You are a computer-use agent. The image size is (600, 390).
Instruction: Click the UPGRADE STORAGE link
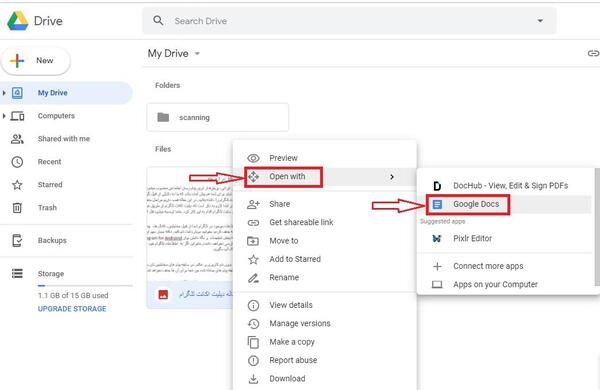pos(72,309)
